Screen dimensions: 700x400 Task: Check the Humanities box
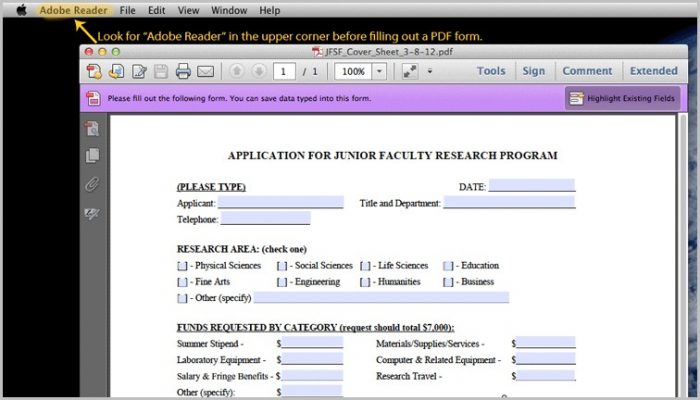[365, 282]
